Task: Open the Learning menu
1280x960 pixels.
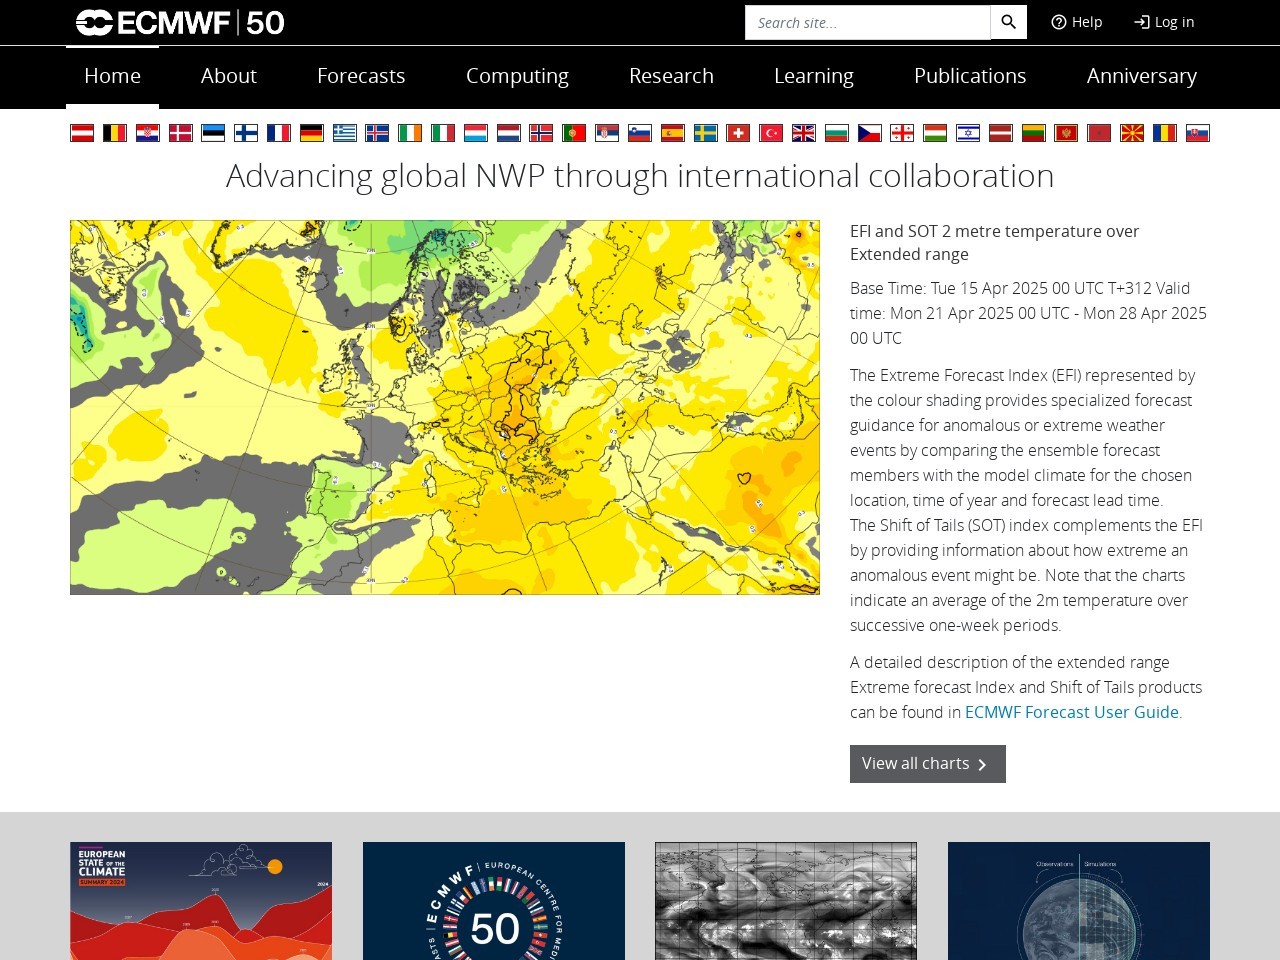Action: (x=814, y=76)
